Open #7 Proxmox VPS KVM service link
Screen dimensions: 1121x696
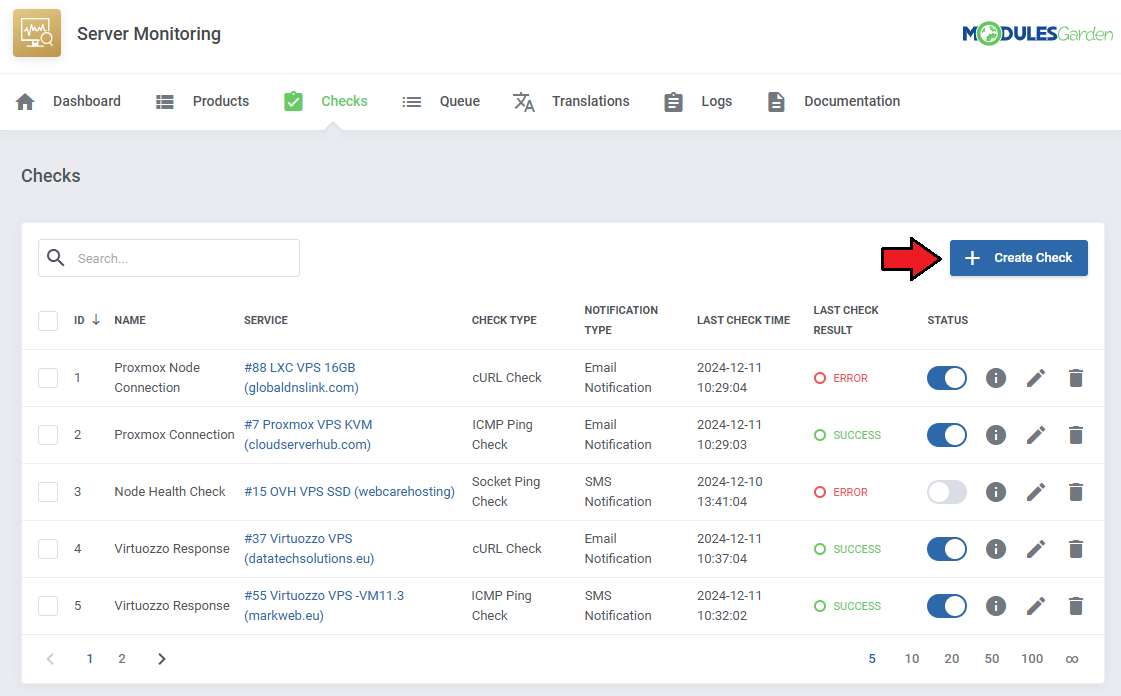(x=308, y=434)
